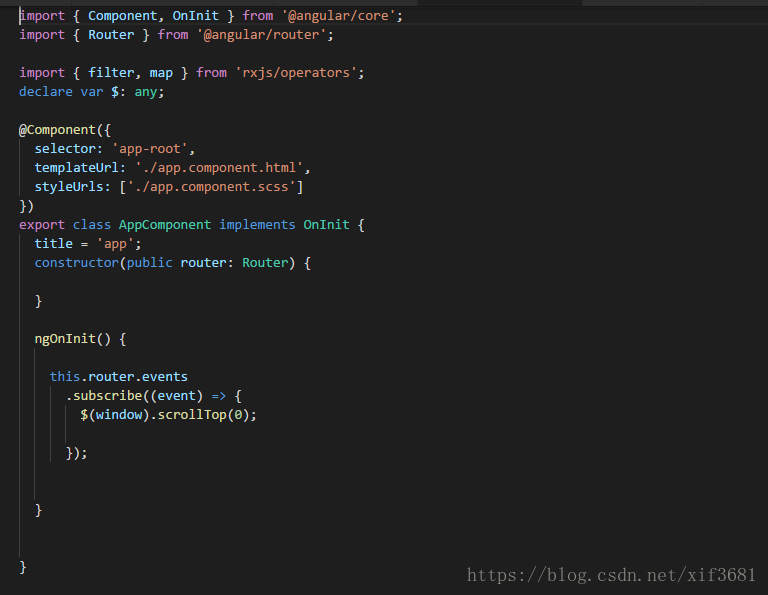The image size is (768, 595).
Task: Click the 'public' modifier in the constructor
Action: (x=149, y=263)
